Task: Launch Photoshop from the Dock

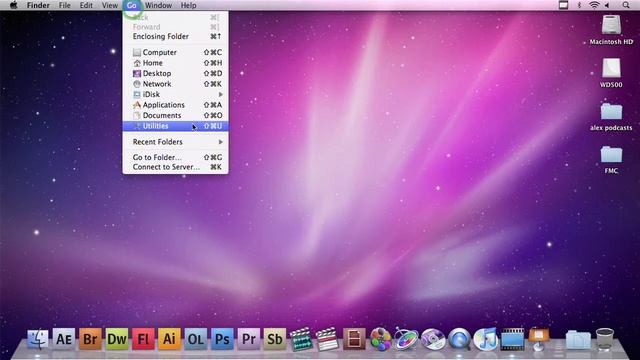Action: click(222, 339)
